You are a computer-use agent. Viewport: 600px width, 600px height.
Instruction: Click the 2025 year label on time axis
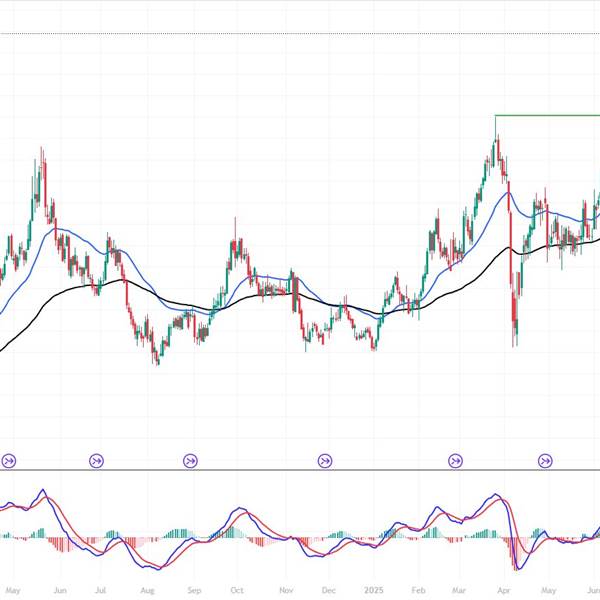point(373,590)
